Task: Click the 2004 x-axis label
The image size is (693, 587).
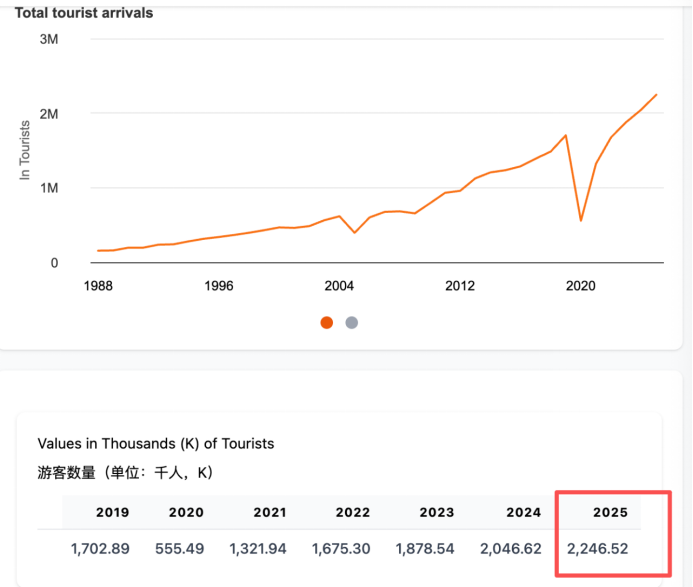Action: tap(339, 286)
